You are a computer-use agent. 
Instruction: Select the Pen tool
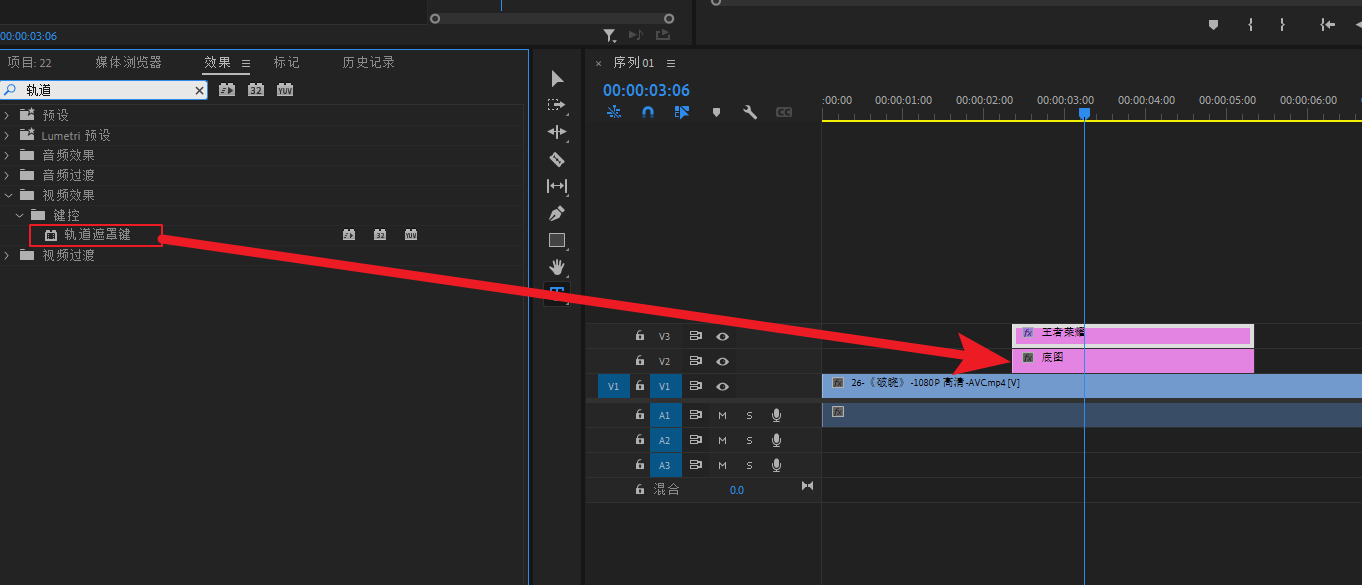[x=557, y=213]
